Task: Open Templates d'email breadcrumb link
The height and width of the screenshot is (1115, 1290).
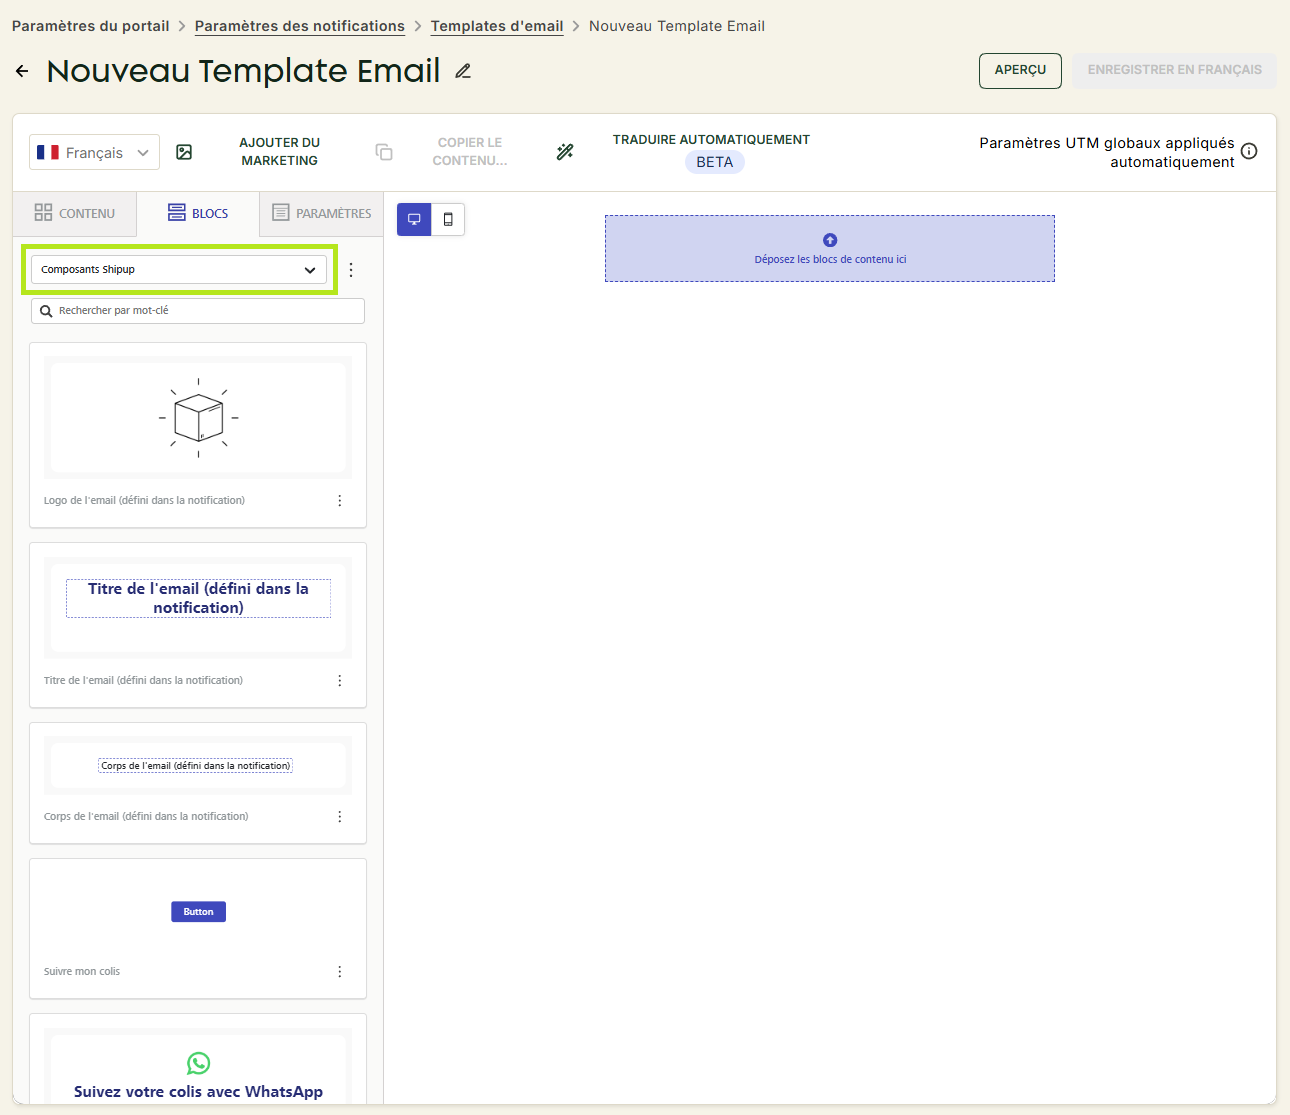Action: tap(497, 26)
